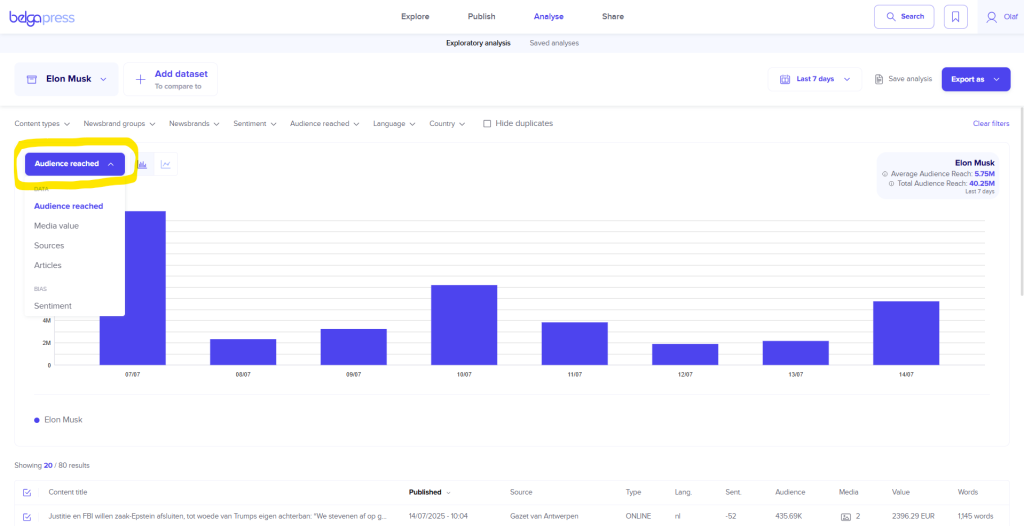Open the Saved analyses tab

click(x=554, y=43)
